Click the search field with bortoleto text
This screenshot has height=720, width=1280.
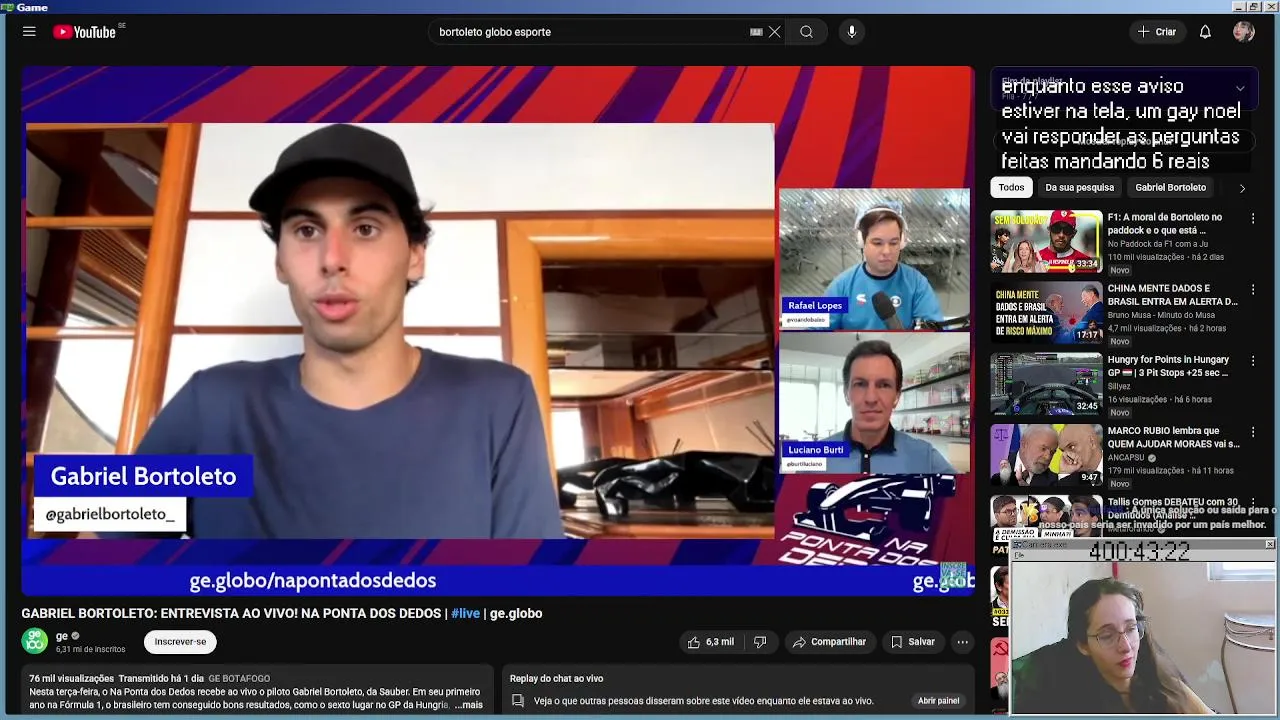592,32
